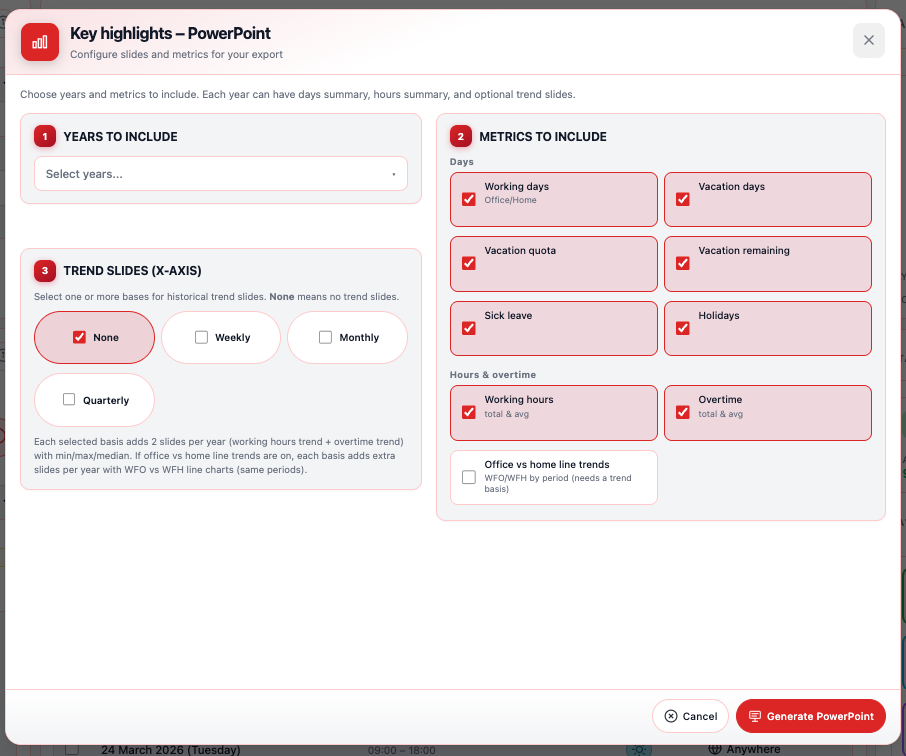Enable Weekly trend slides
This screenshot has width=906, height=756.
[x=202, y=338]
